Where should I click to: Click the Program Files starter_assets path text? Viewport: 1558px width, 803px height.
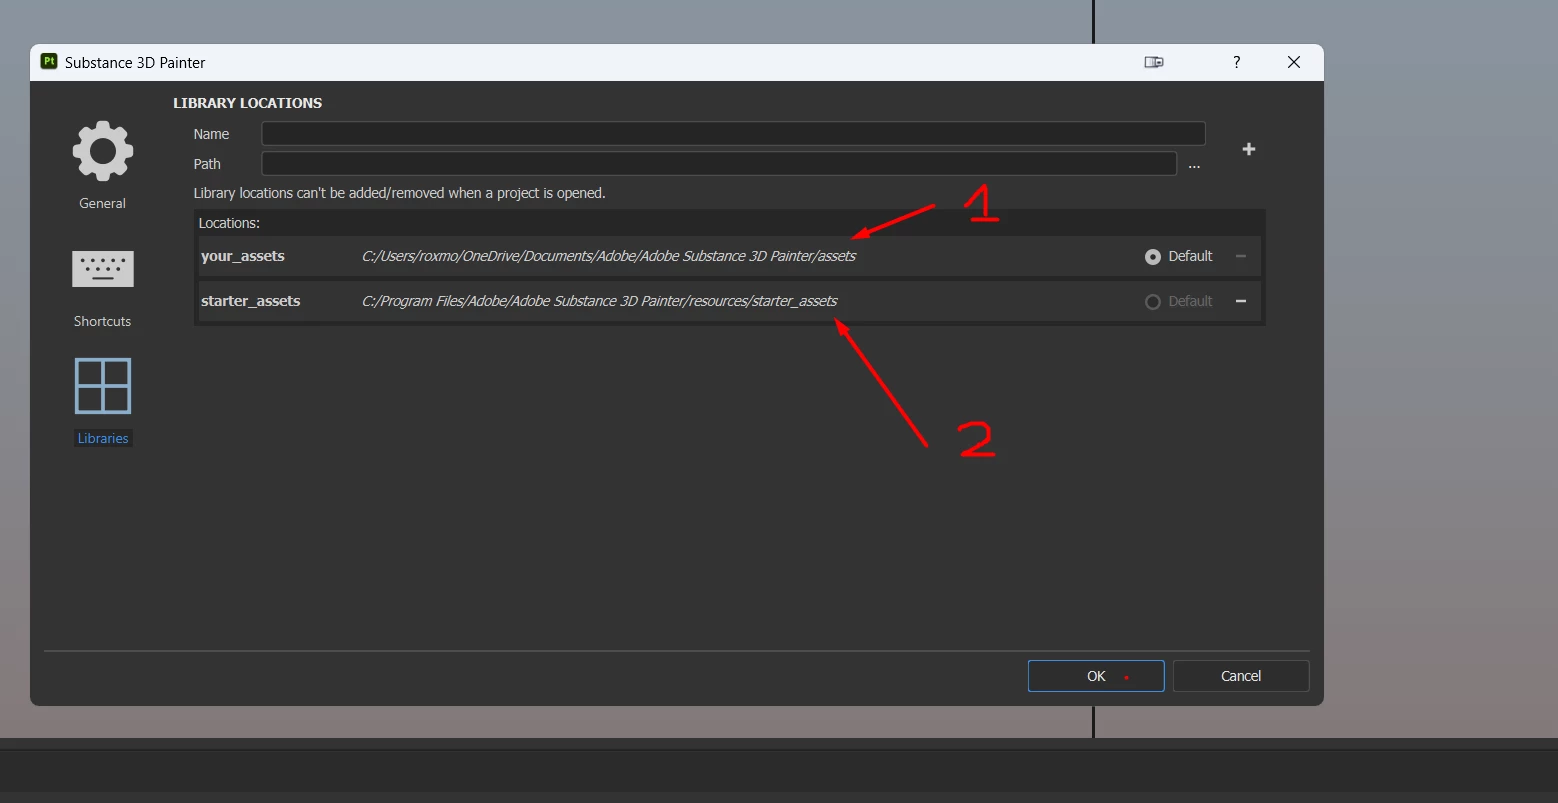(x=600, y=301)
